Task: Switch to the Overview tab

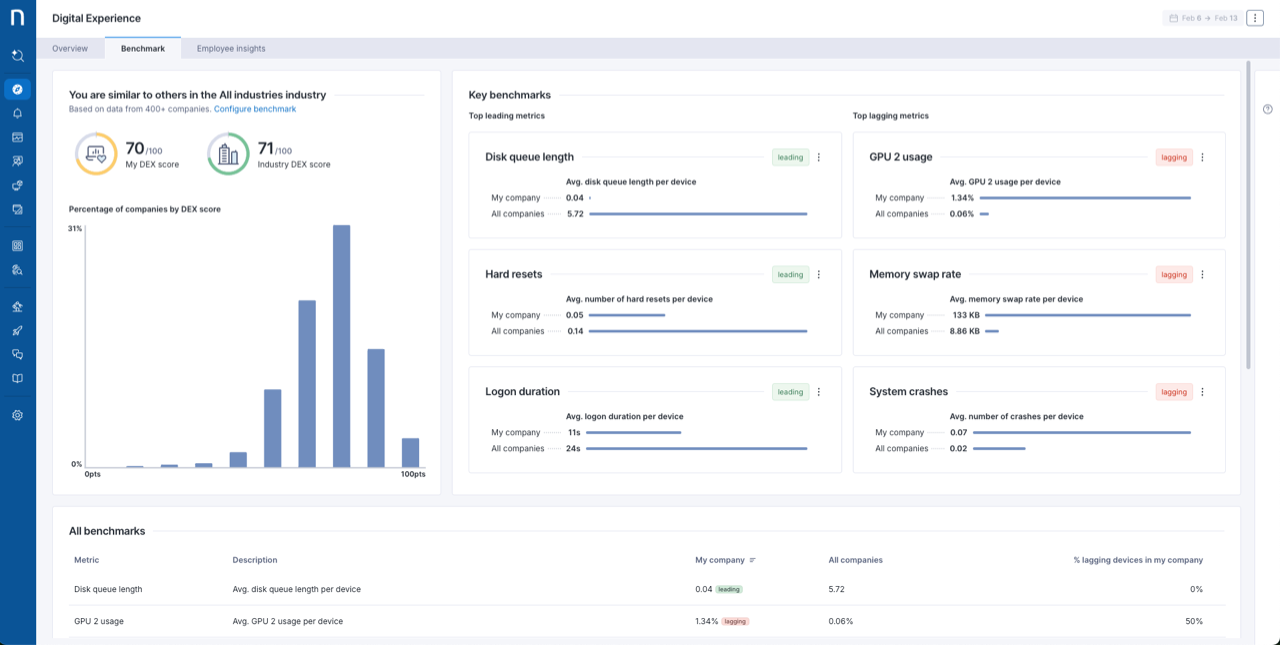Action: 70,48
